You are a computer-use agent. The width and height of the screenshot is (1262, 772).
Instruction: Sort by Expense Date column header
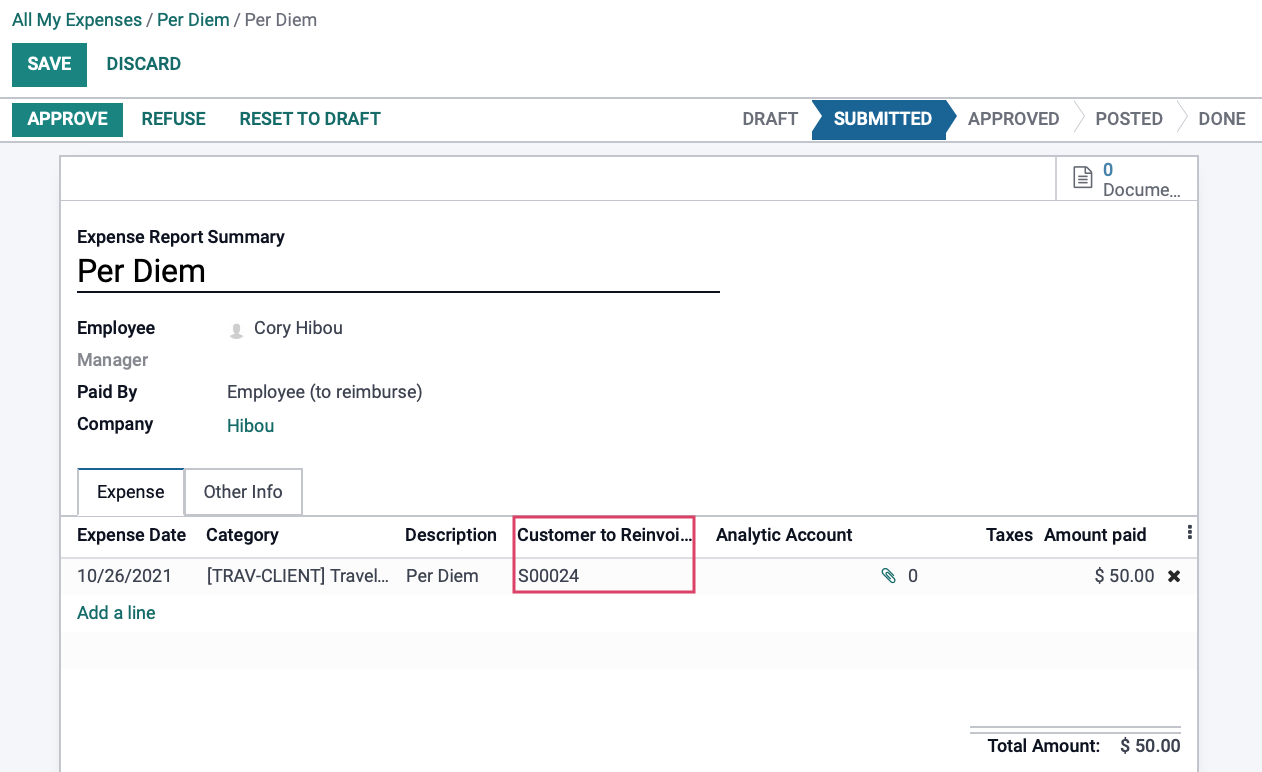132,535
